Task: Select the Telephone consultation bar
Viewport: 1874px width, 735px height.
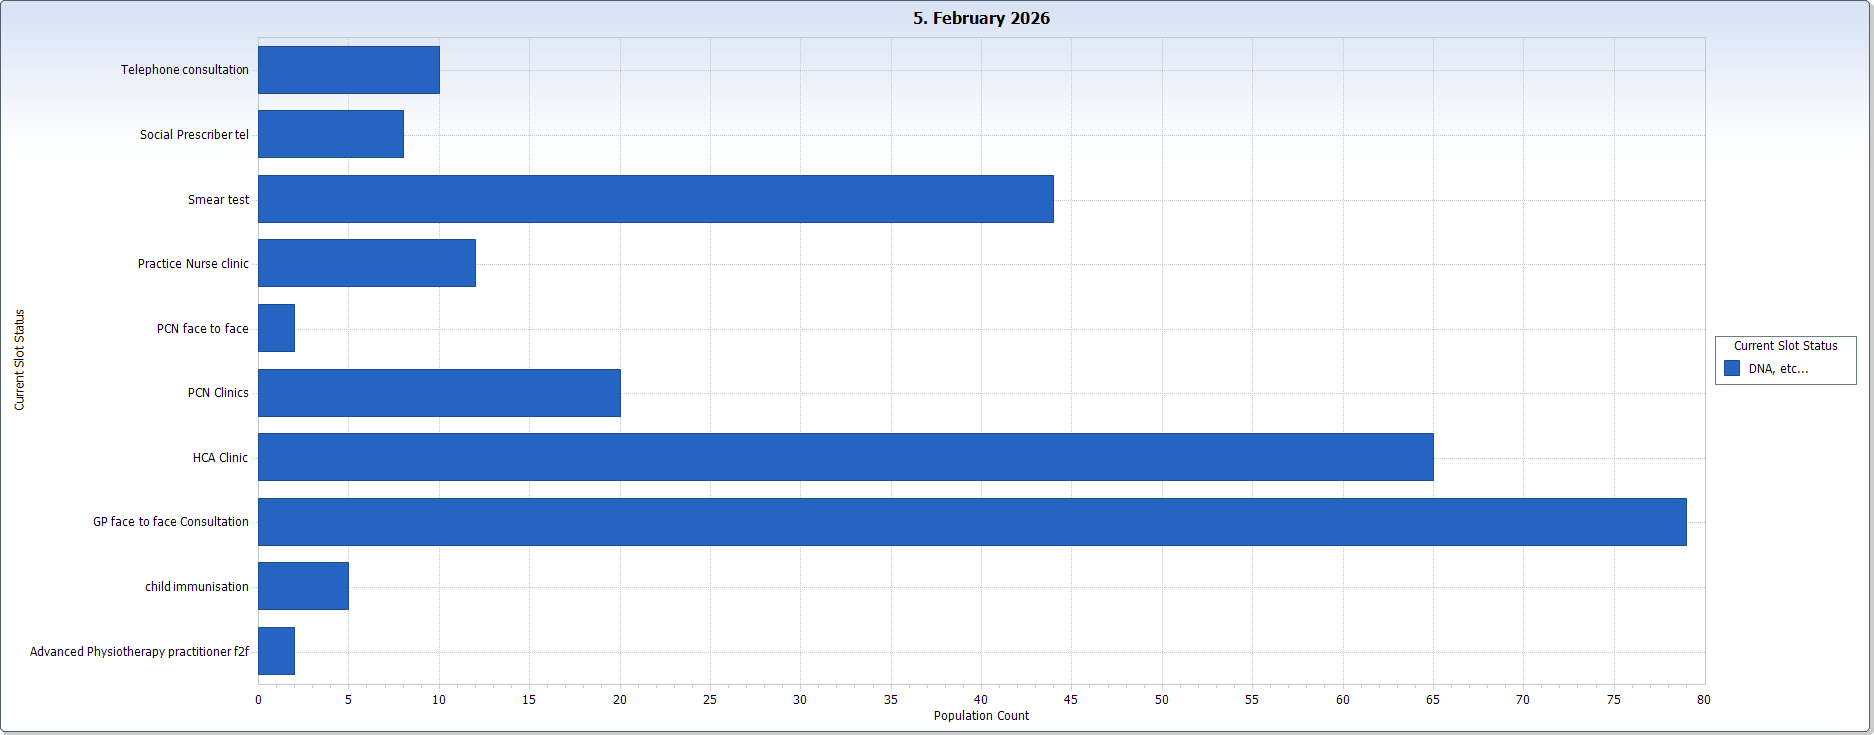Action: coord(348,70)
